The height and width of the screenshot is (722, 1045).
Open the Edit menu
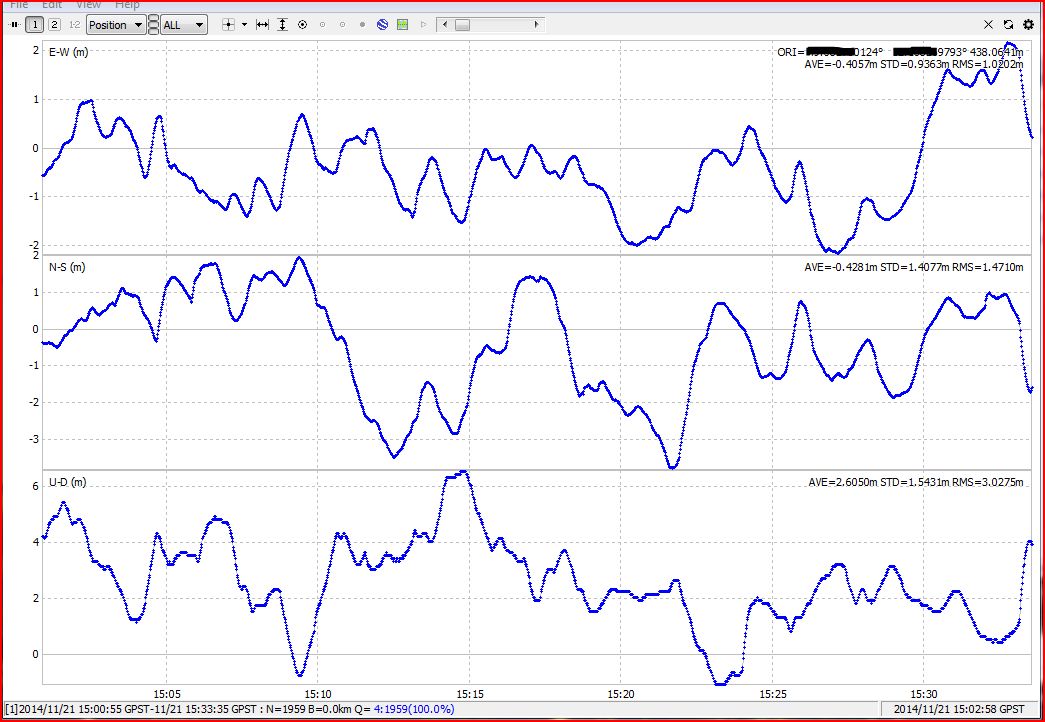[x=52, y=5]
